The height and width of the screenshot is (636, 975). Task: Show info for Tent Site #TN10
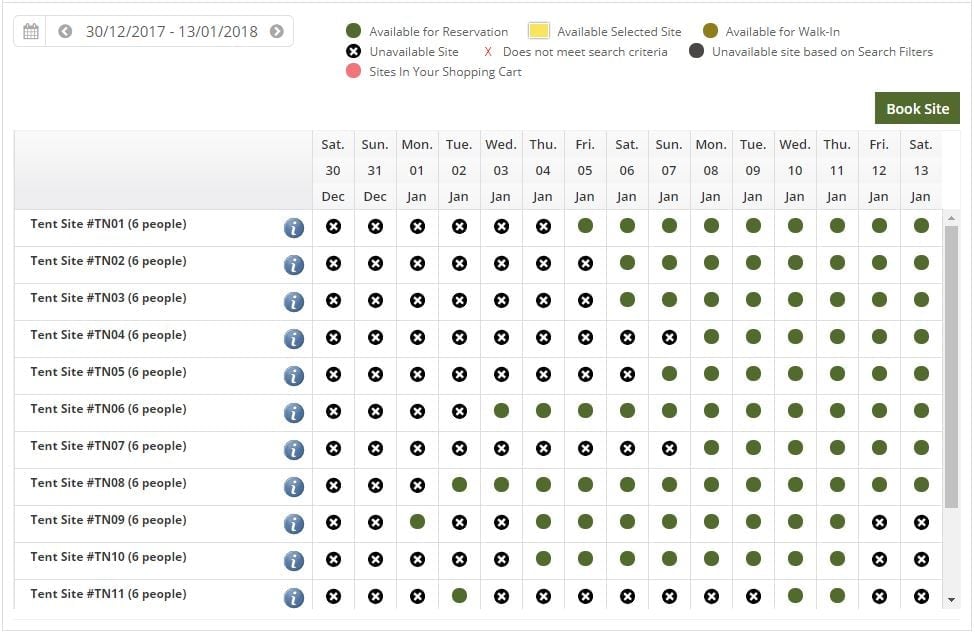click(293, 561)
